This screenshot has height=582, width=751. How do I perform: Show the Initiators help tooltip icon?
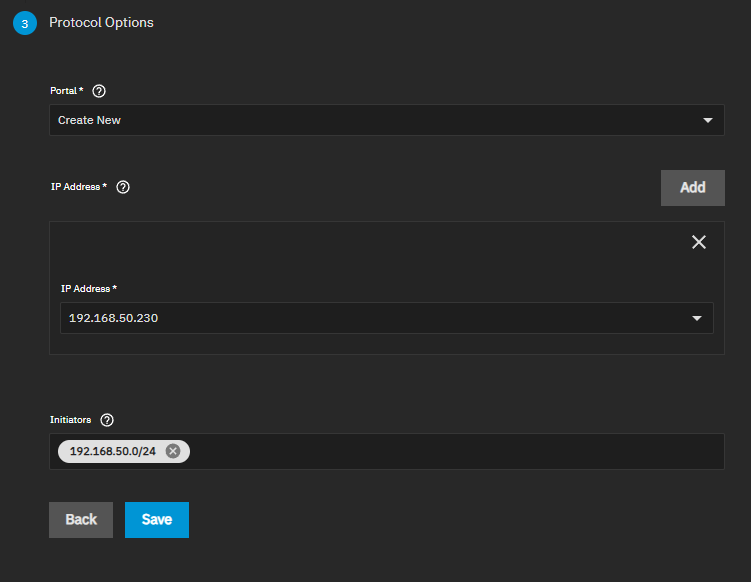point(107,420)
